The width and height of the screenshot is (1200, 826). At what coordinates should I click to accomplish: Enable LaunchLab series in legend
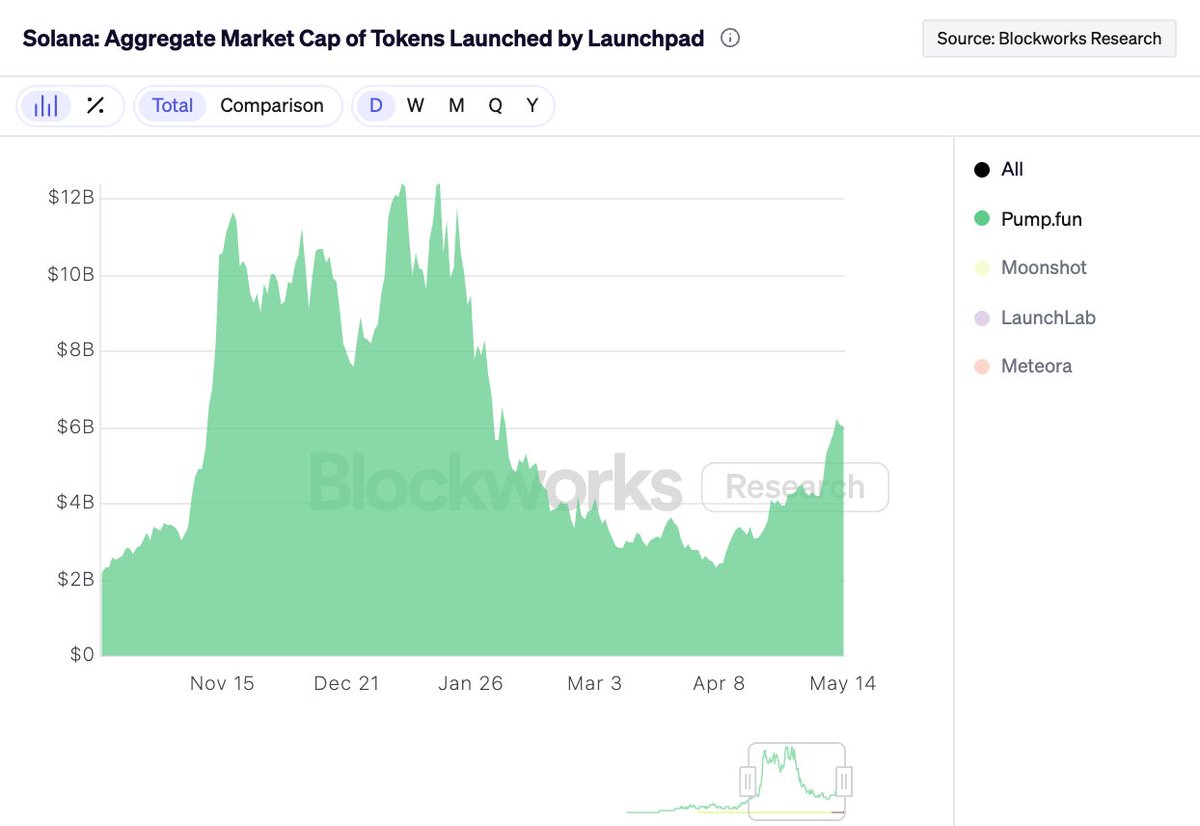[982, 318]
